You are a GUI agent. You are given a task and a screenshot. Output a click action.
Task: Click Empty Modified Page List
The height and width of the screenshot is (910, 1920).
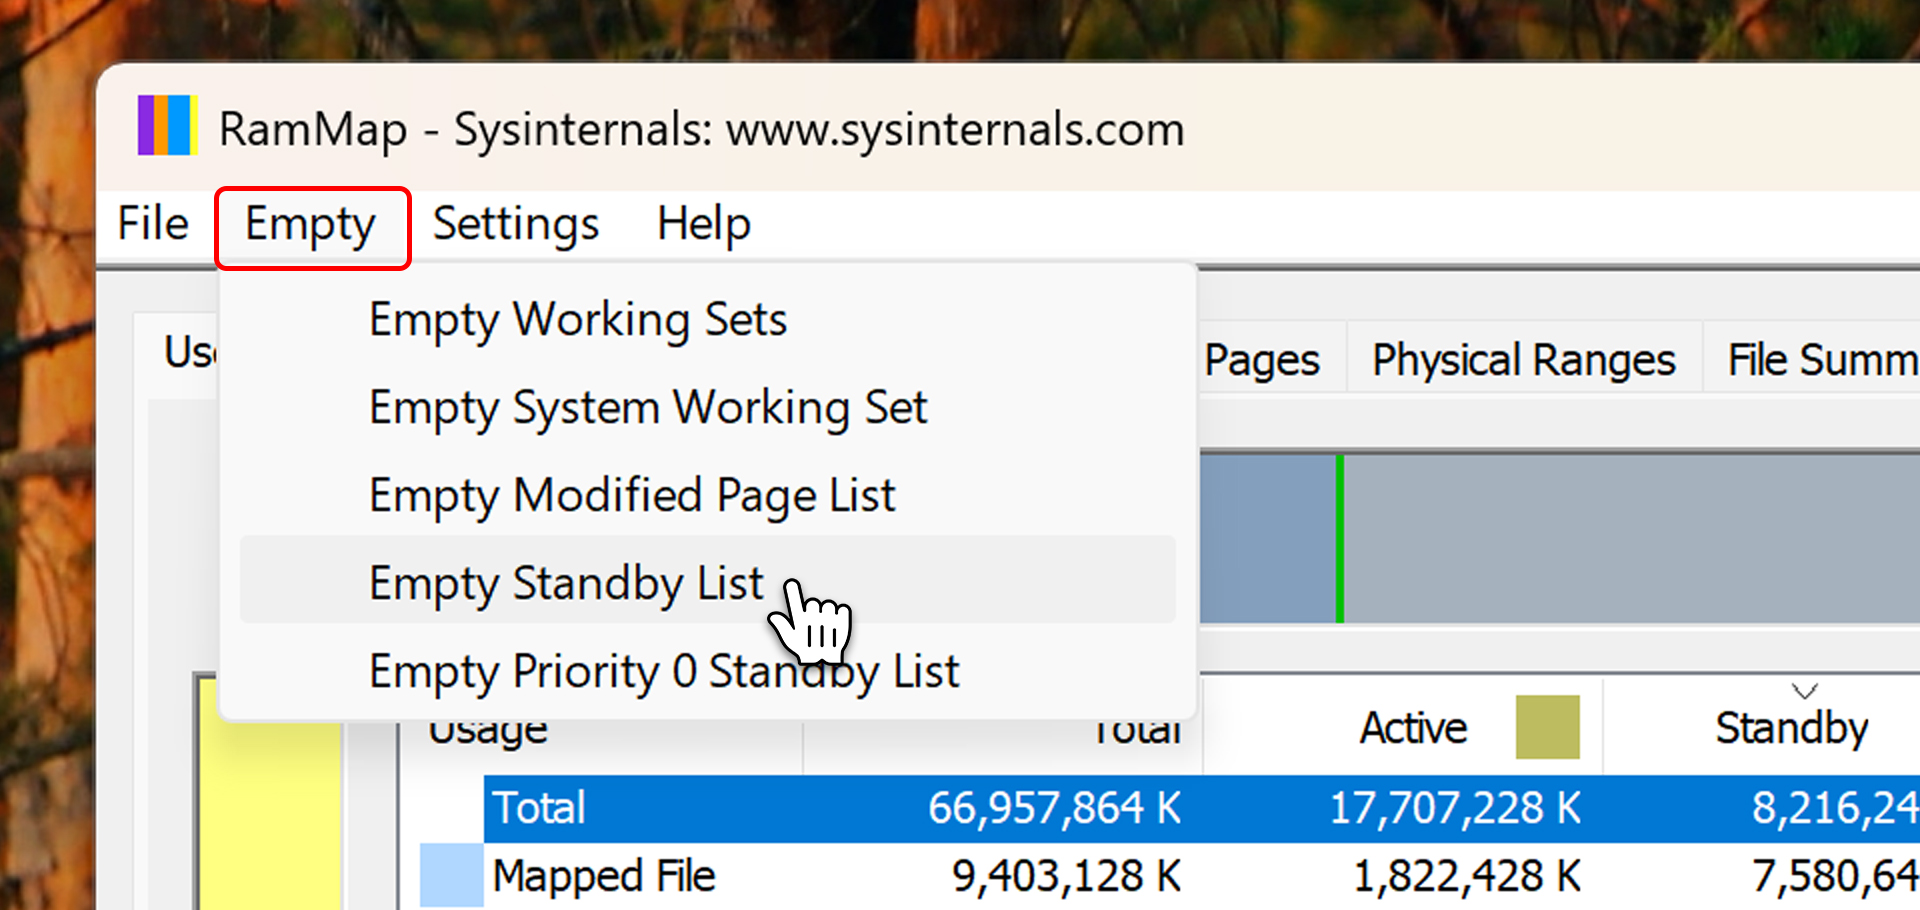point(632,496)
